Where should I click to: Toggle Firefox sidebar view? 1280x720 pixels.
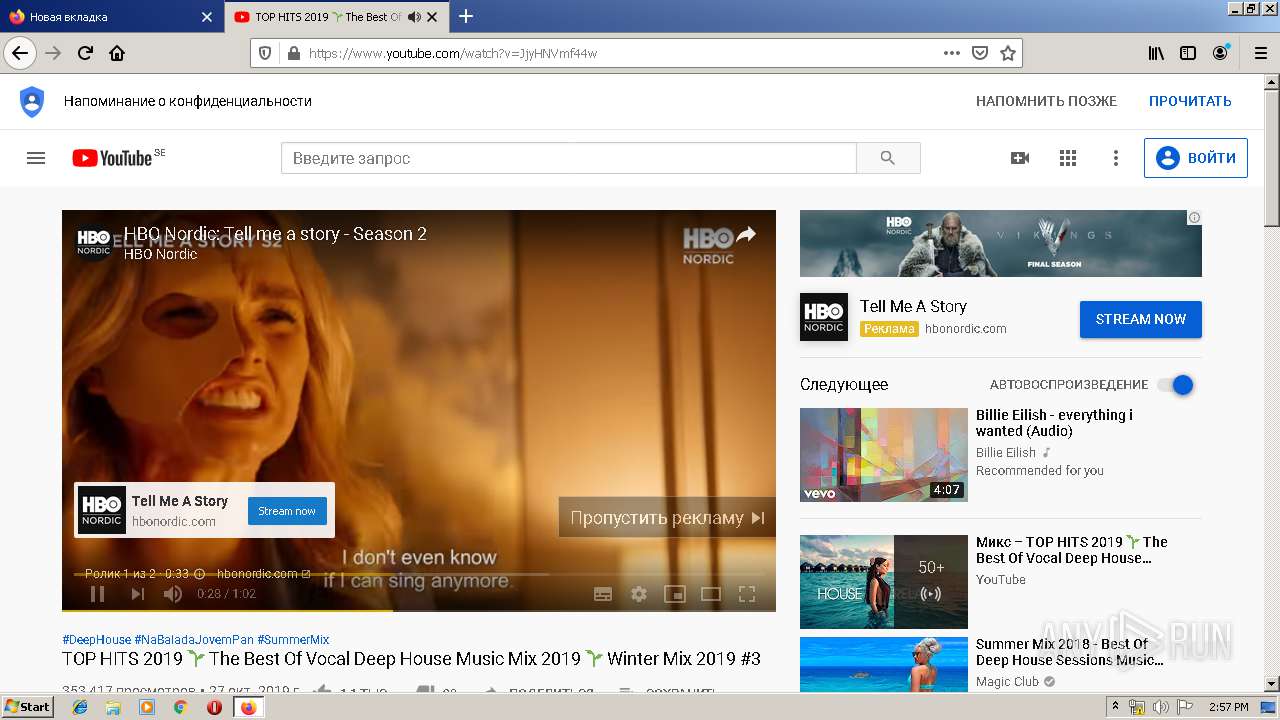click(1188, 53)
